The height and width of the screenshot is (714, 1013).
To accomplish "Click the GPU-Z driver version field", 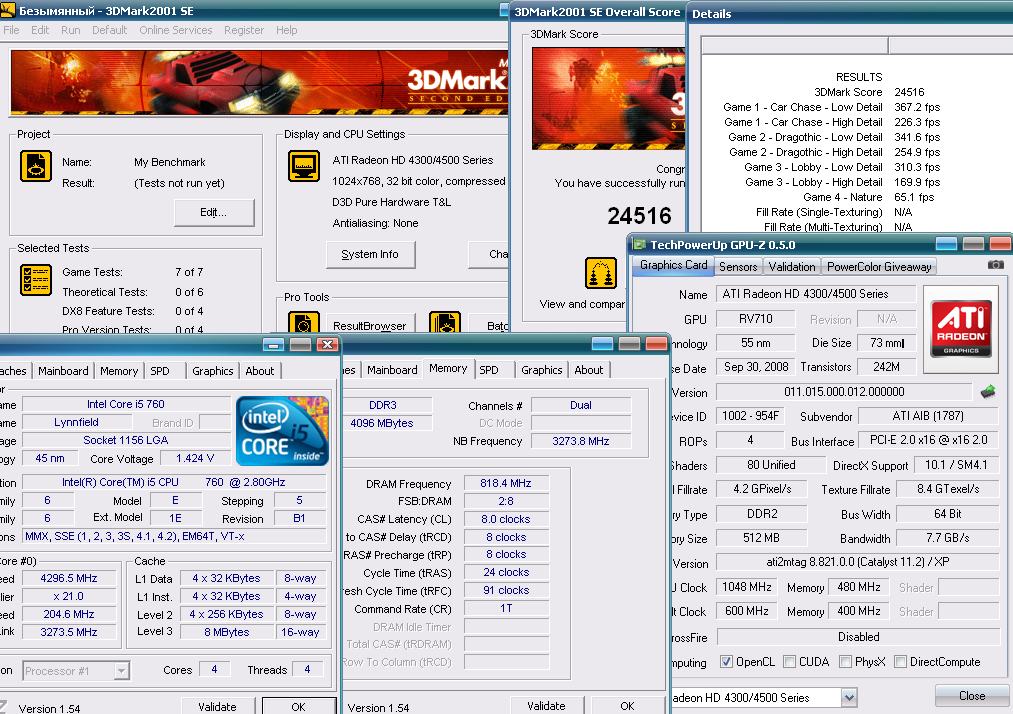I will 857,562.
